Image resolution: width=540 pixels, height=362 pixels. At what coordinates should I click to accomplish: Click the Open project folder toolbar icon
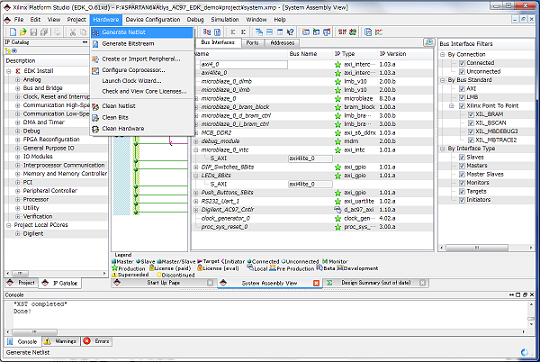(x=23, y=32)
